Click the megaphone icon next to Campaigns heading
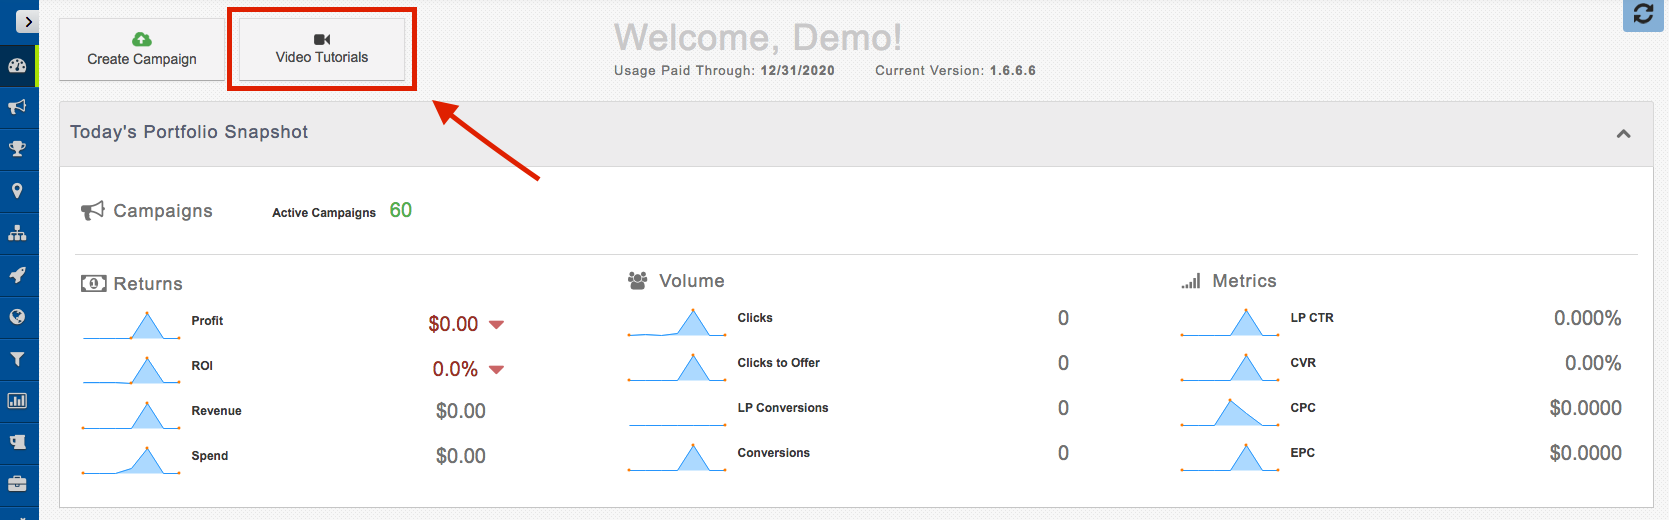 [x=92, y=211]
